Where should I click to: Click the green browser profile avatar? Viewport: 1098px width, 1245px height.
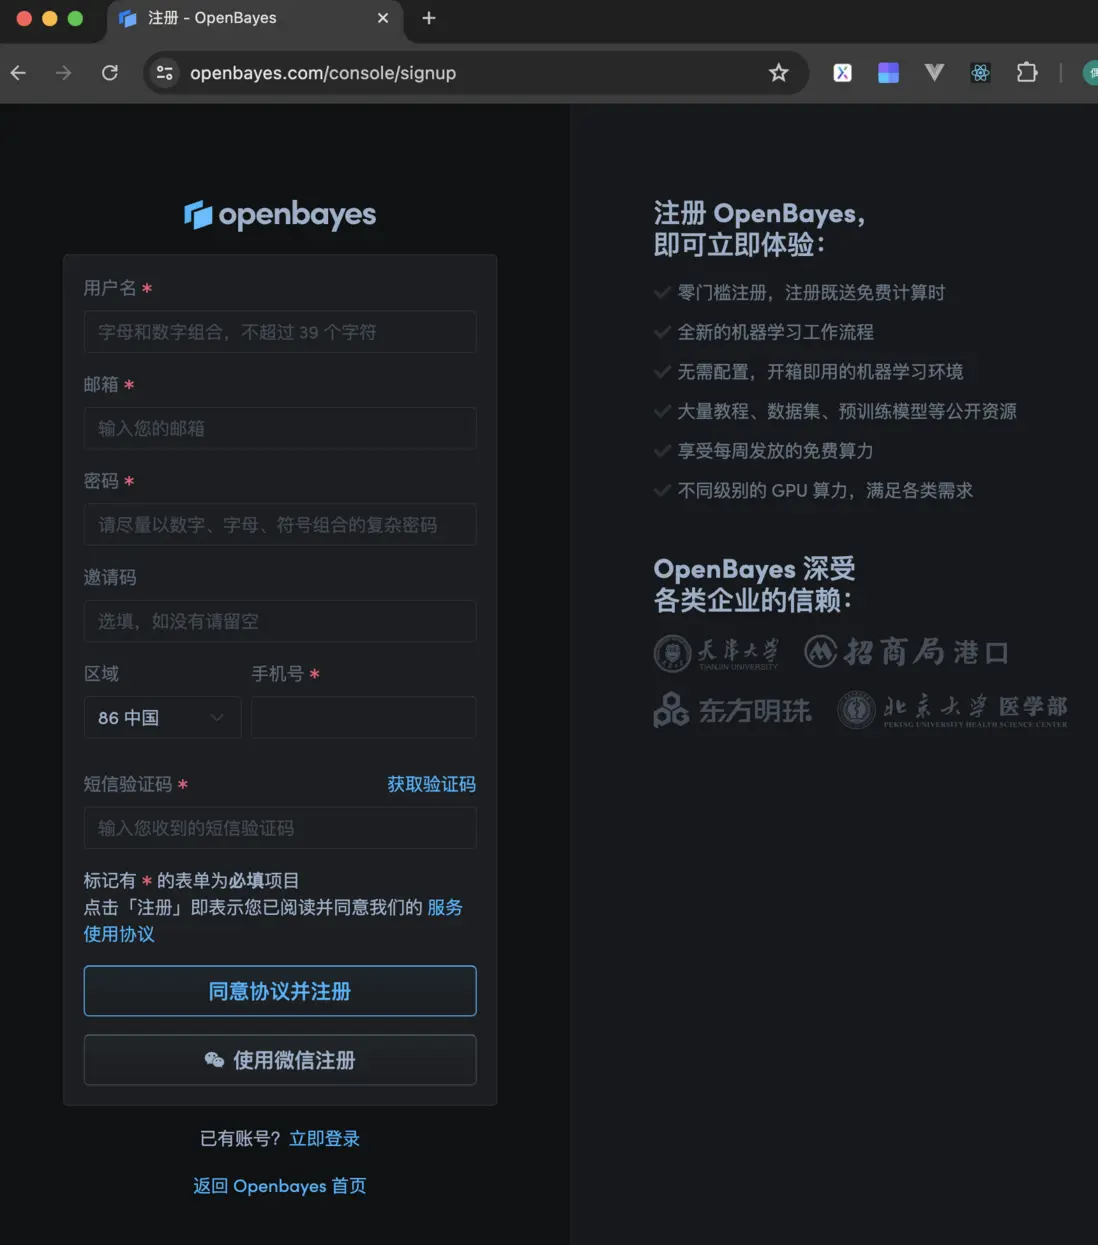(1090, 72)
